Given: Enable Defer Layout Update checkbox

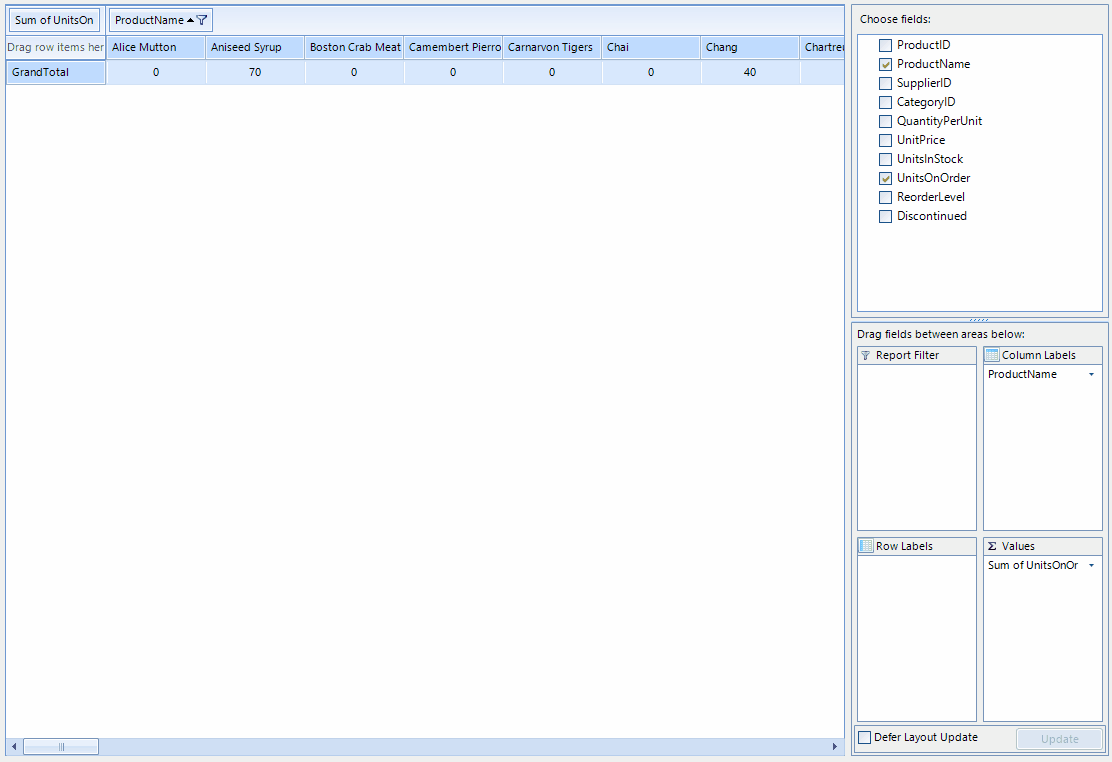Looking at the screenshot, I should click(865, 738).
